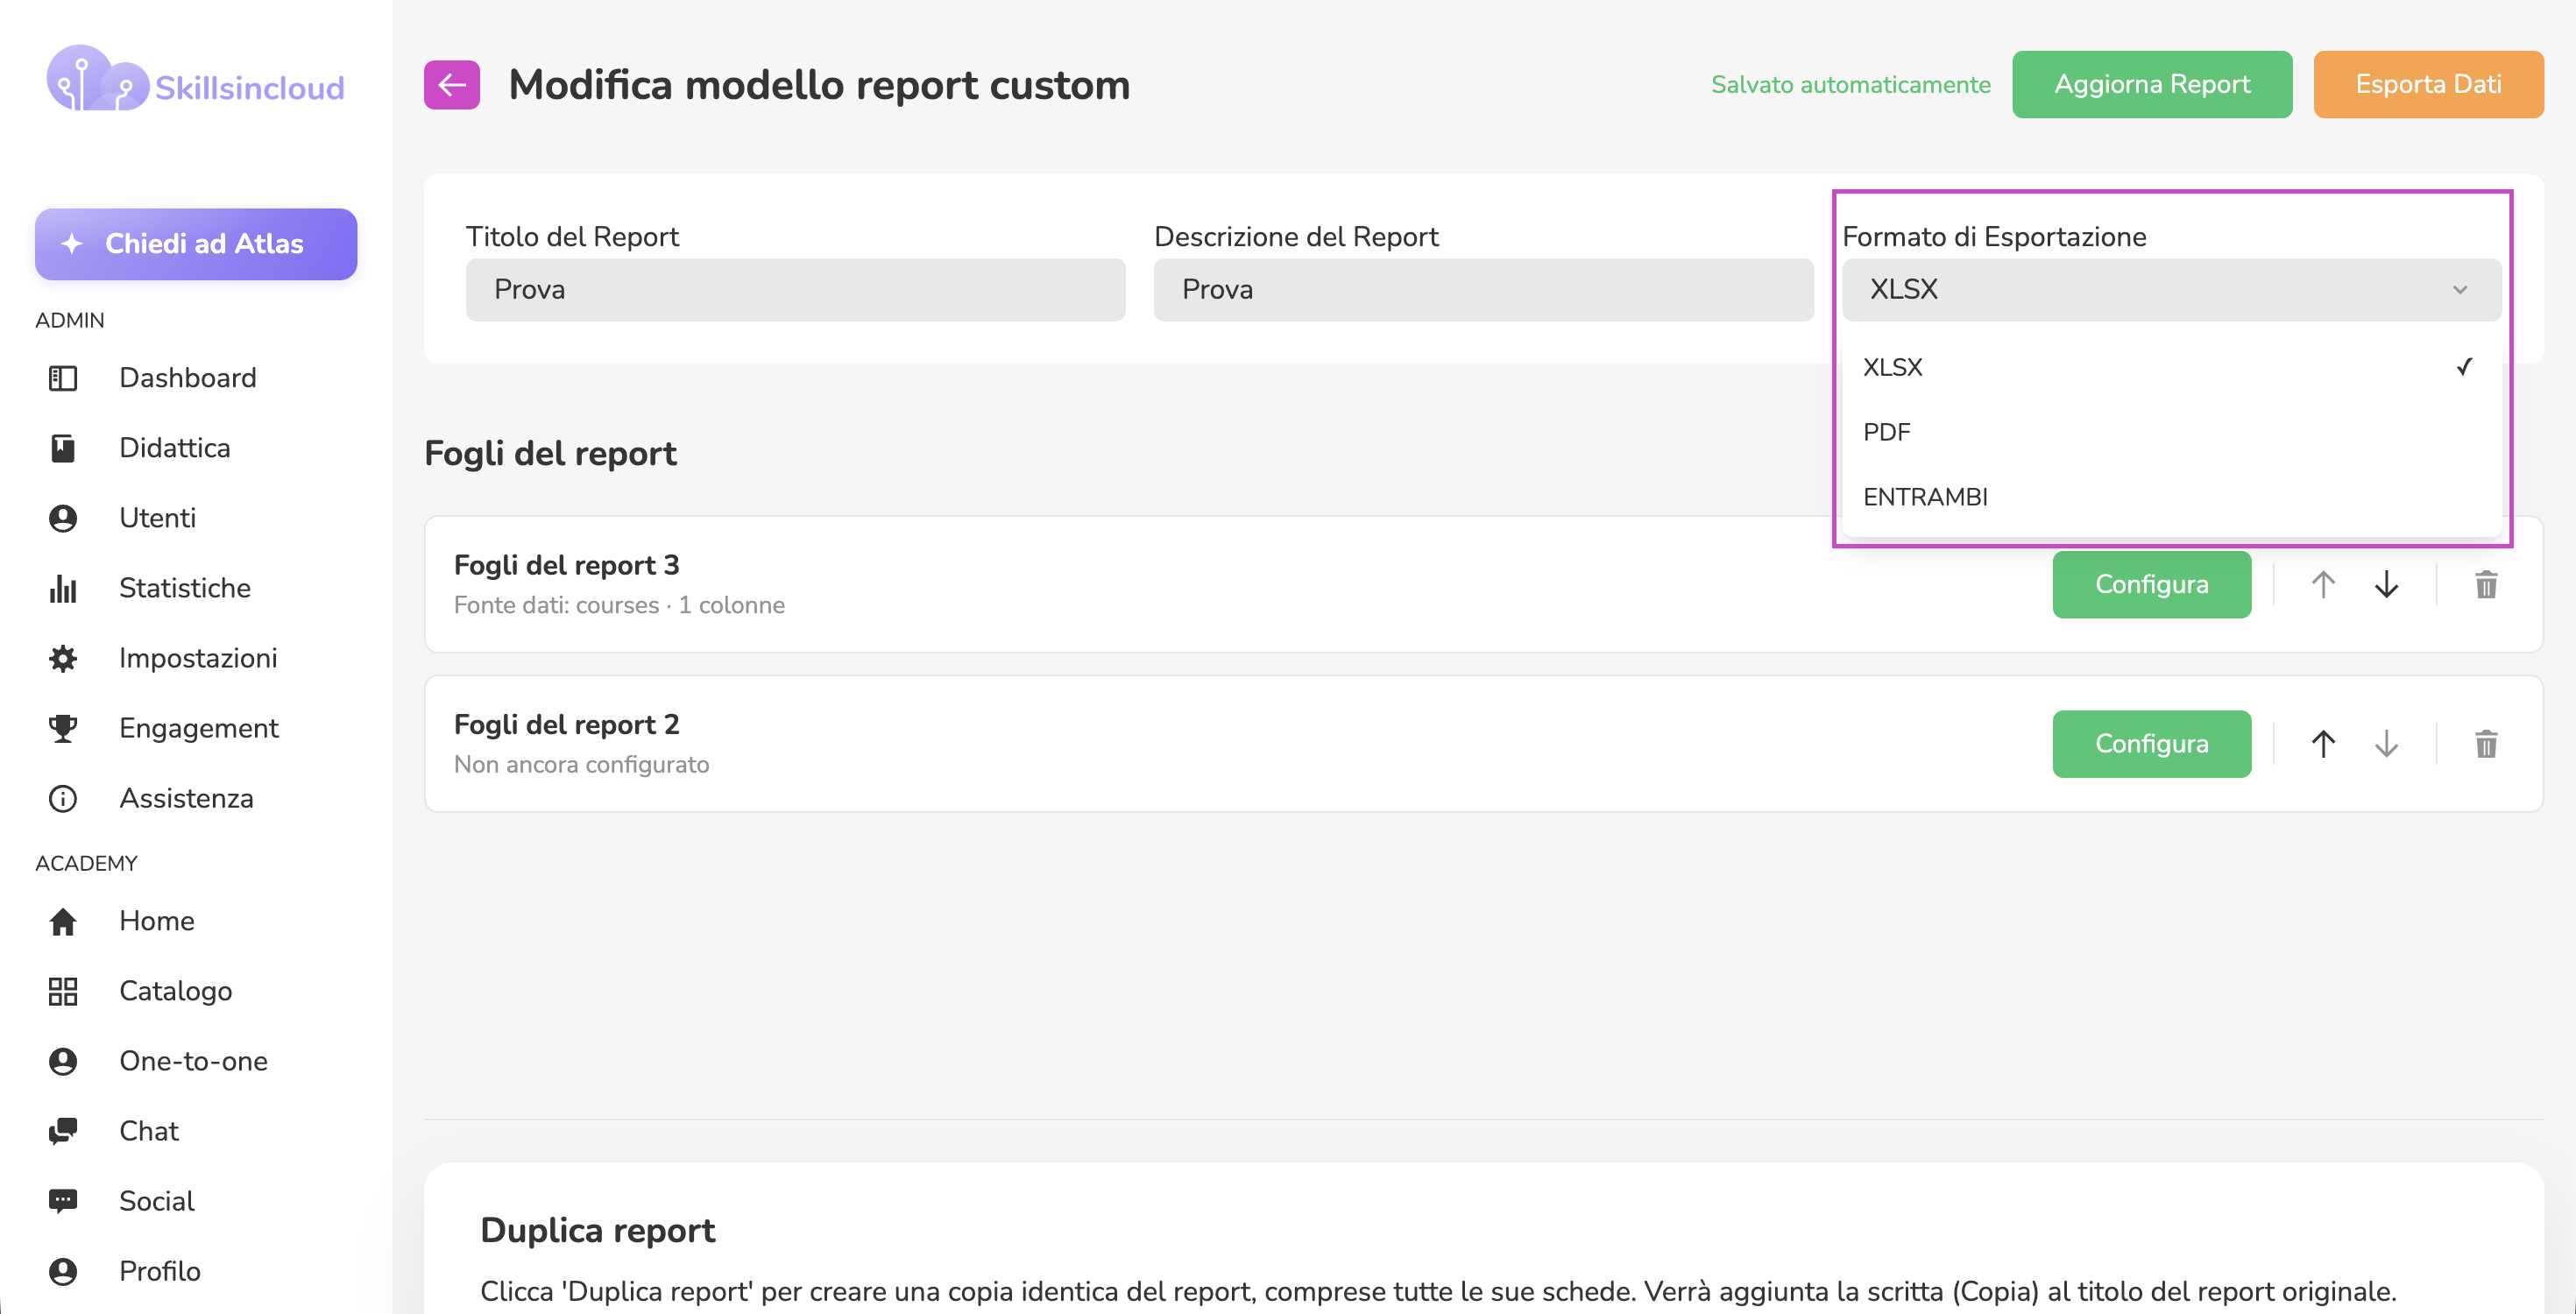Screen dimensions: 2576x1314
Task: Click 'Salvato automaticamente' status text
Action: point(1850,85)
